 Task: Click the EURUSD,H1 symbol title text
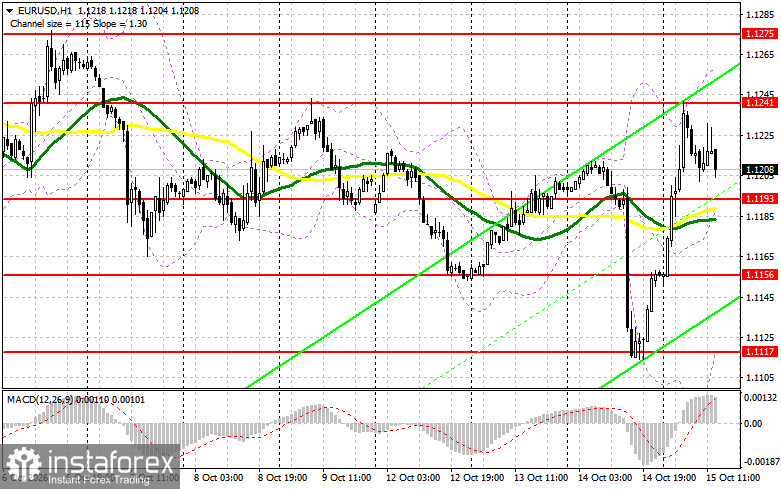45,10
